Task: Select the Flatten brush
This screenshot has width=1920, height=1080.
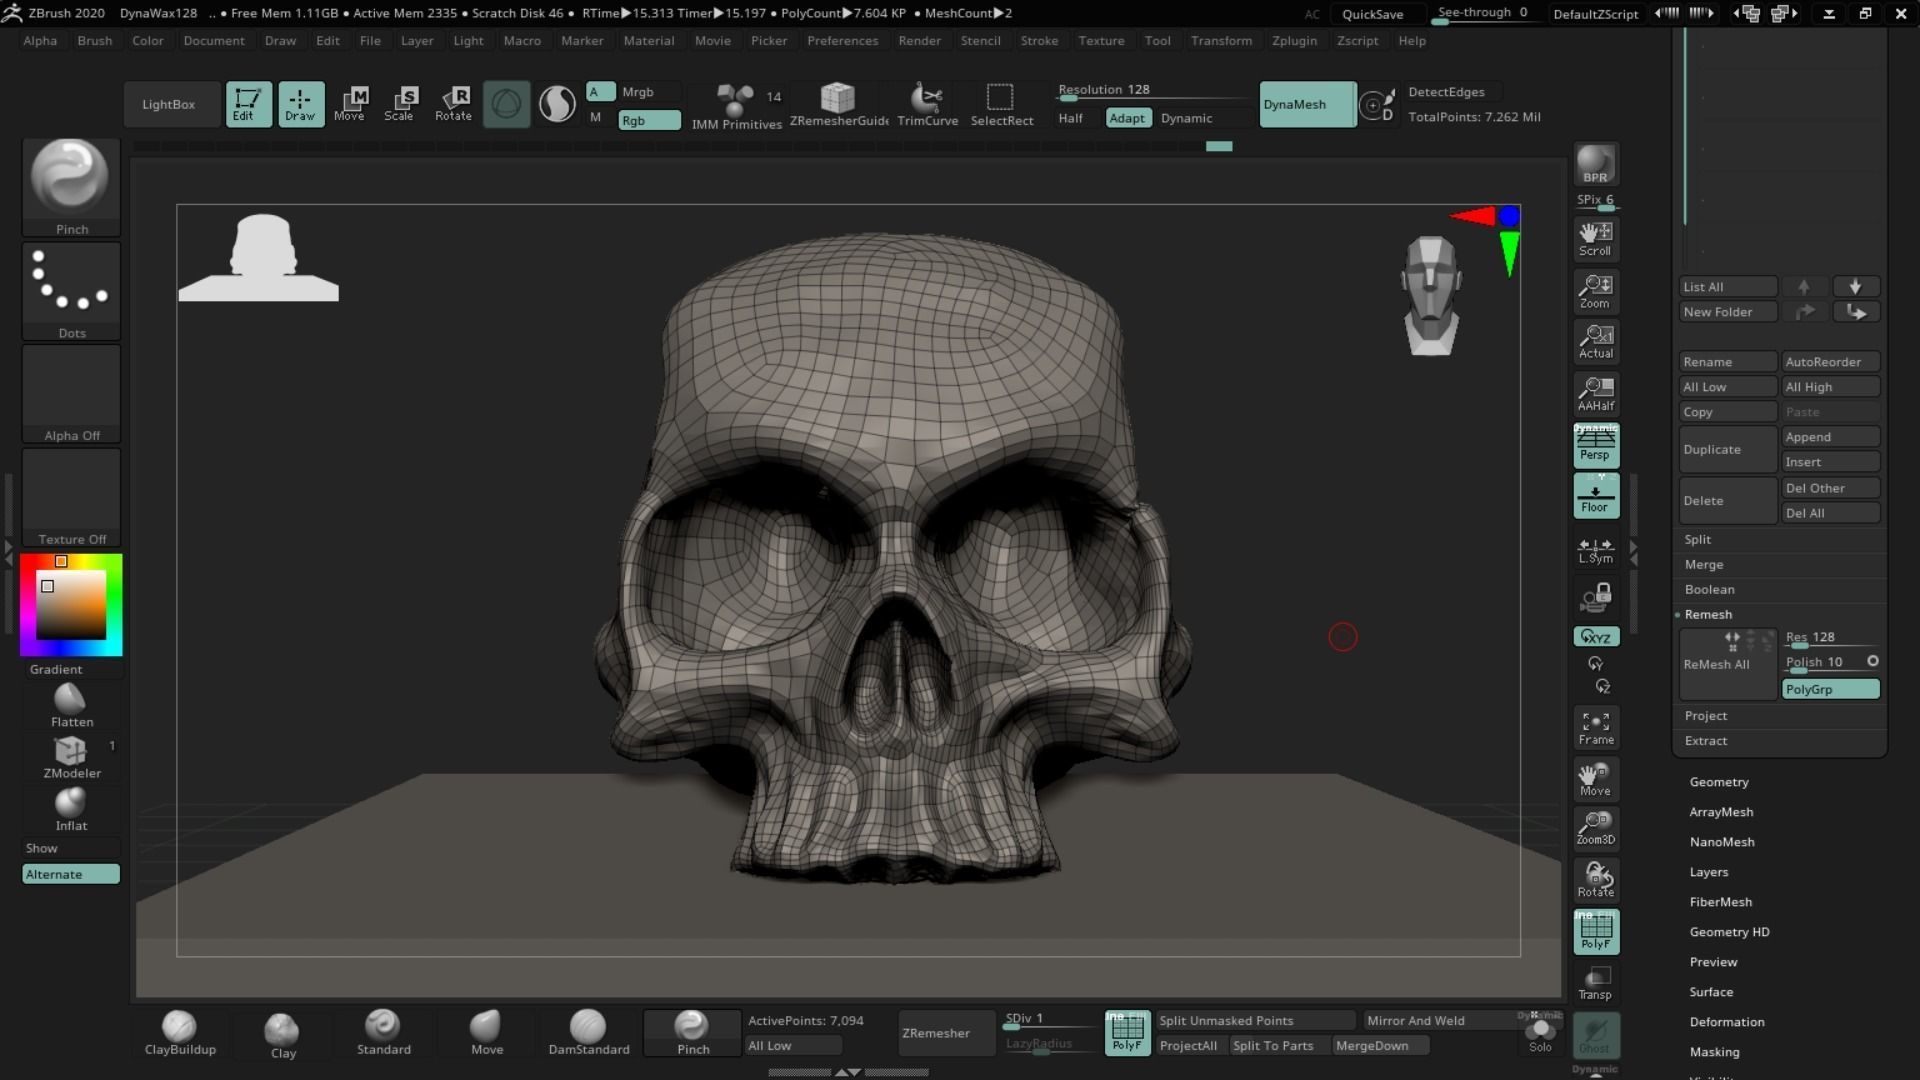Action: pyautogui.click(x=71, y=706)
